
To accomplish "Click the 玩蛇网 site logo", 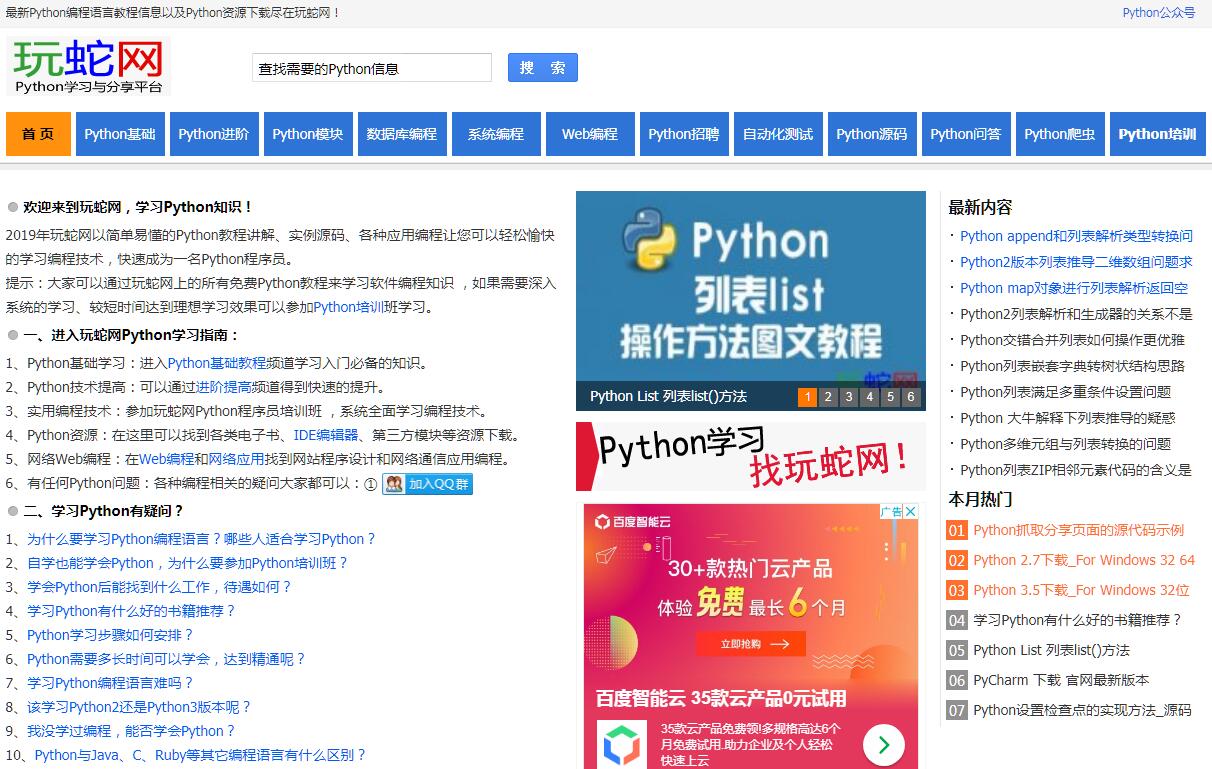I will 88,66.
